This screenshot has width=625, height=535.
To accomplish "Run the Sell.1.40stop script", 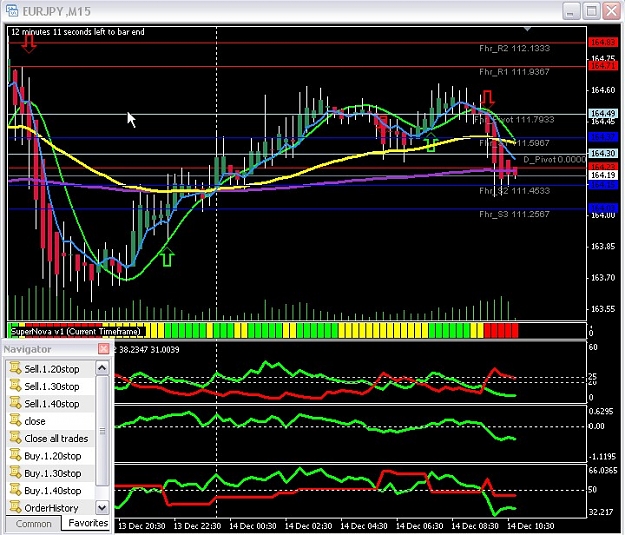I will tap(51, 404).
